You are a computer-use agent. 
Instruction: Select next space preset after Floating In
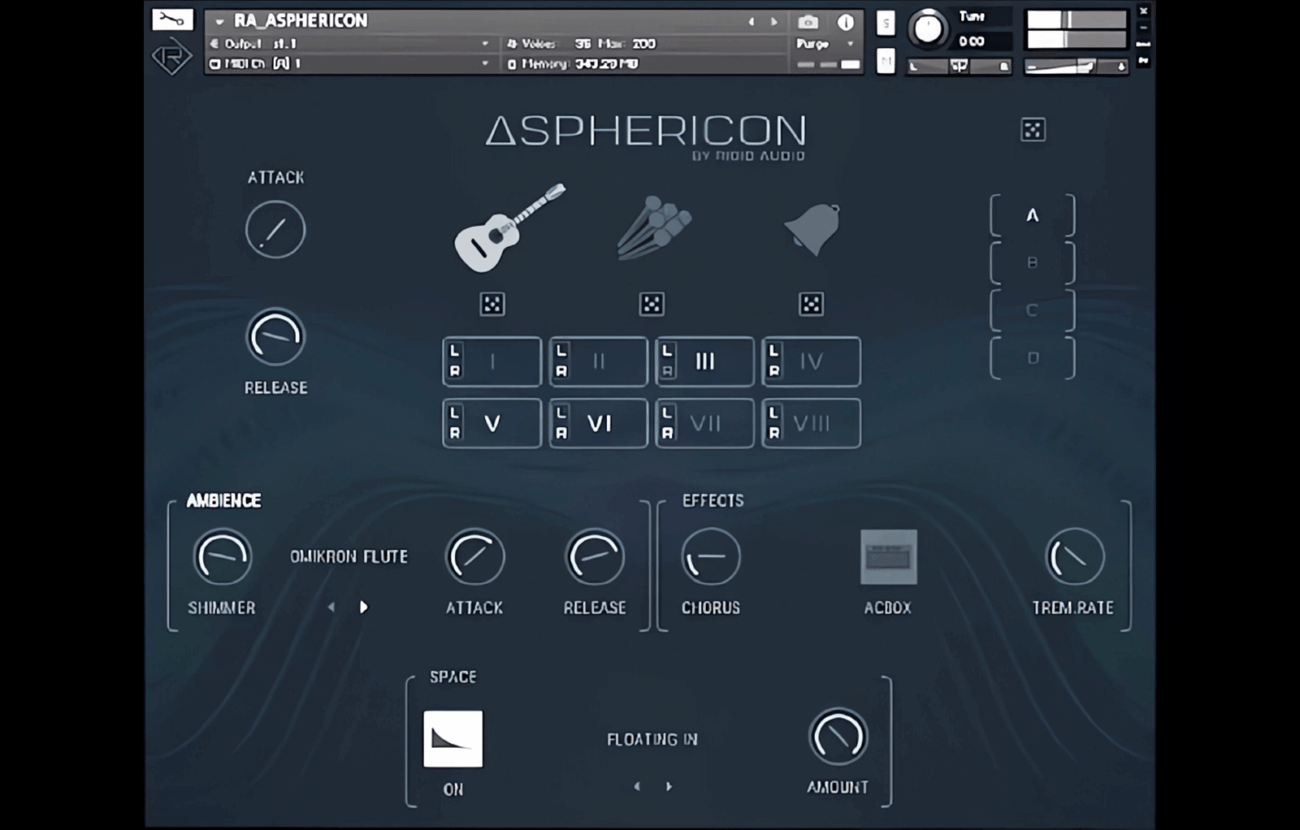669,787
